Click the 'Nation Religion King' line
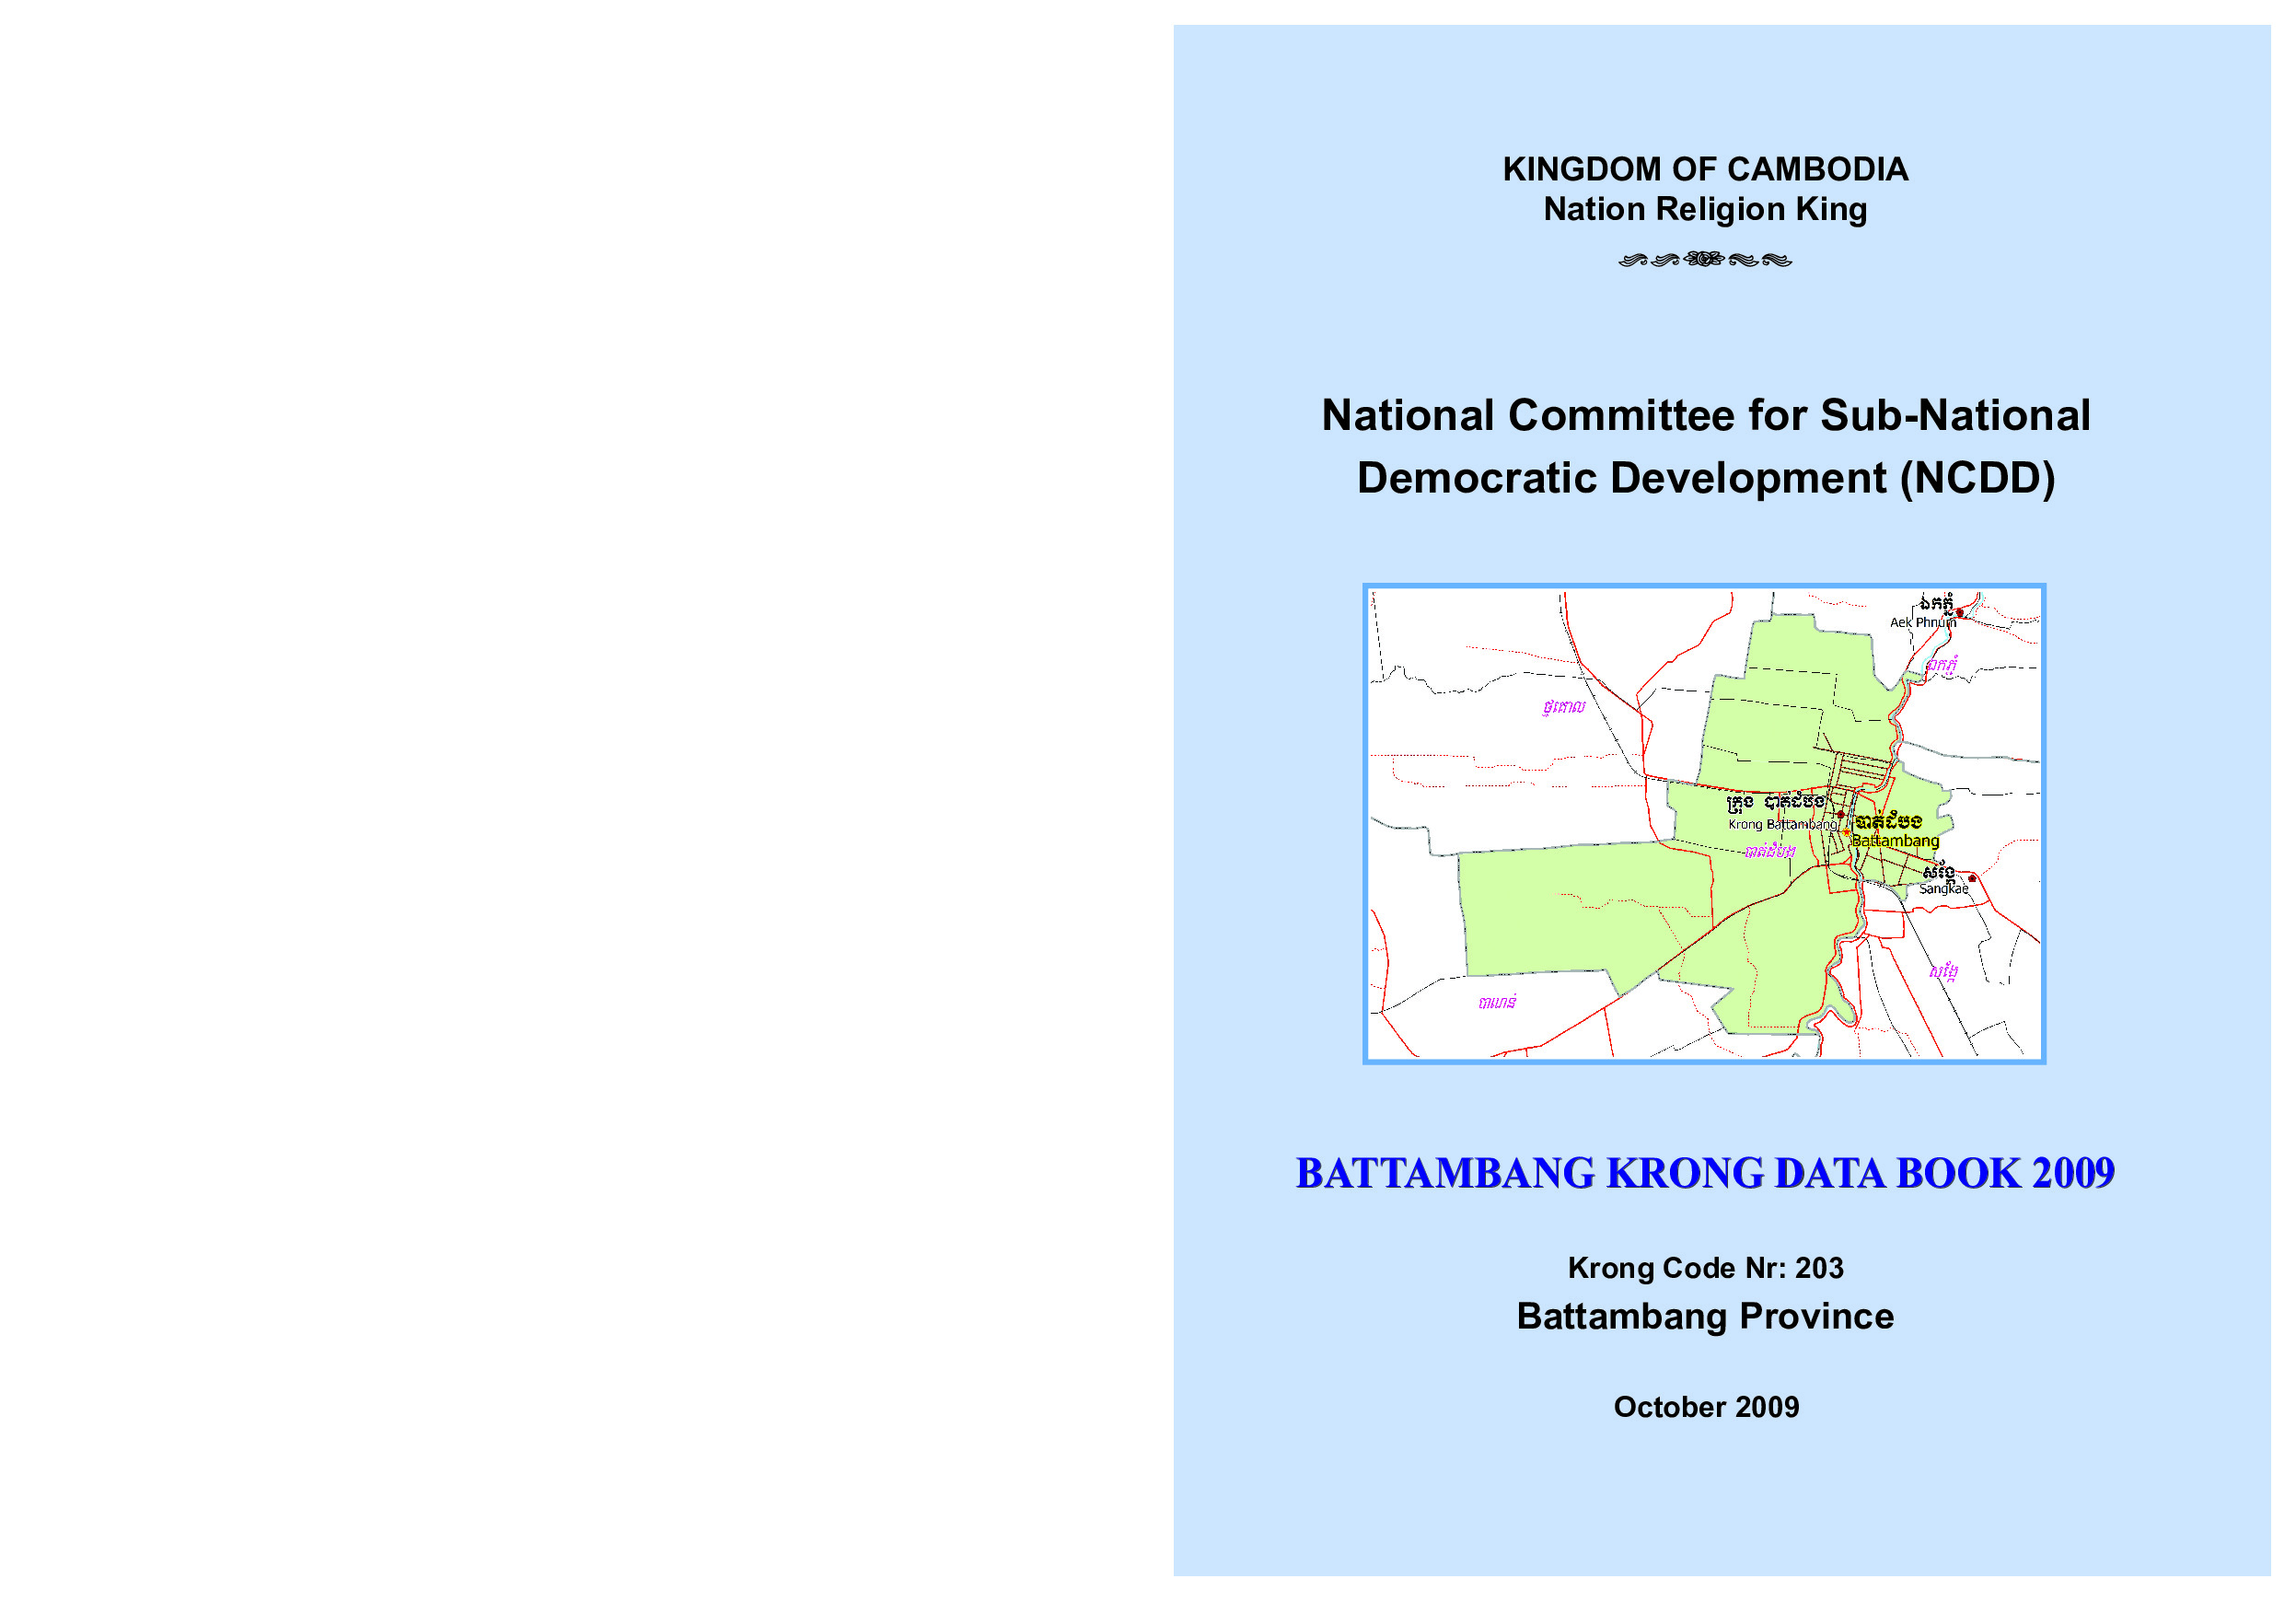 pos(1705,209)
